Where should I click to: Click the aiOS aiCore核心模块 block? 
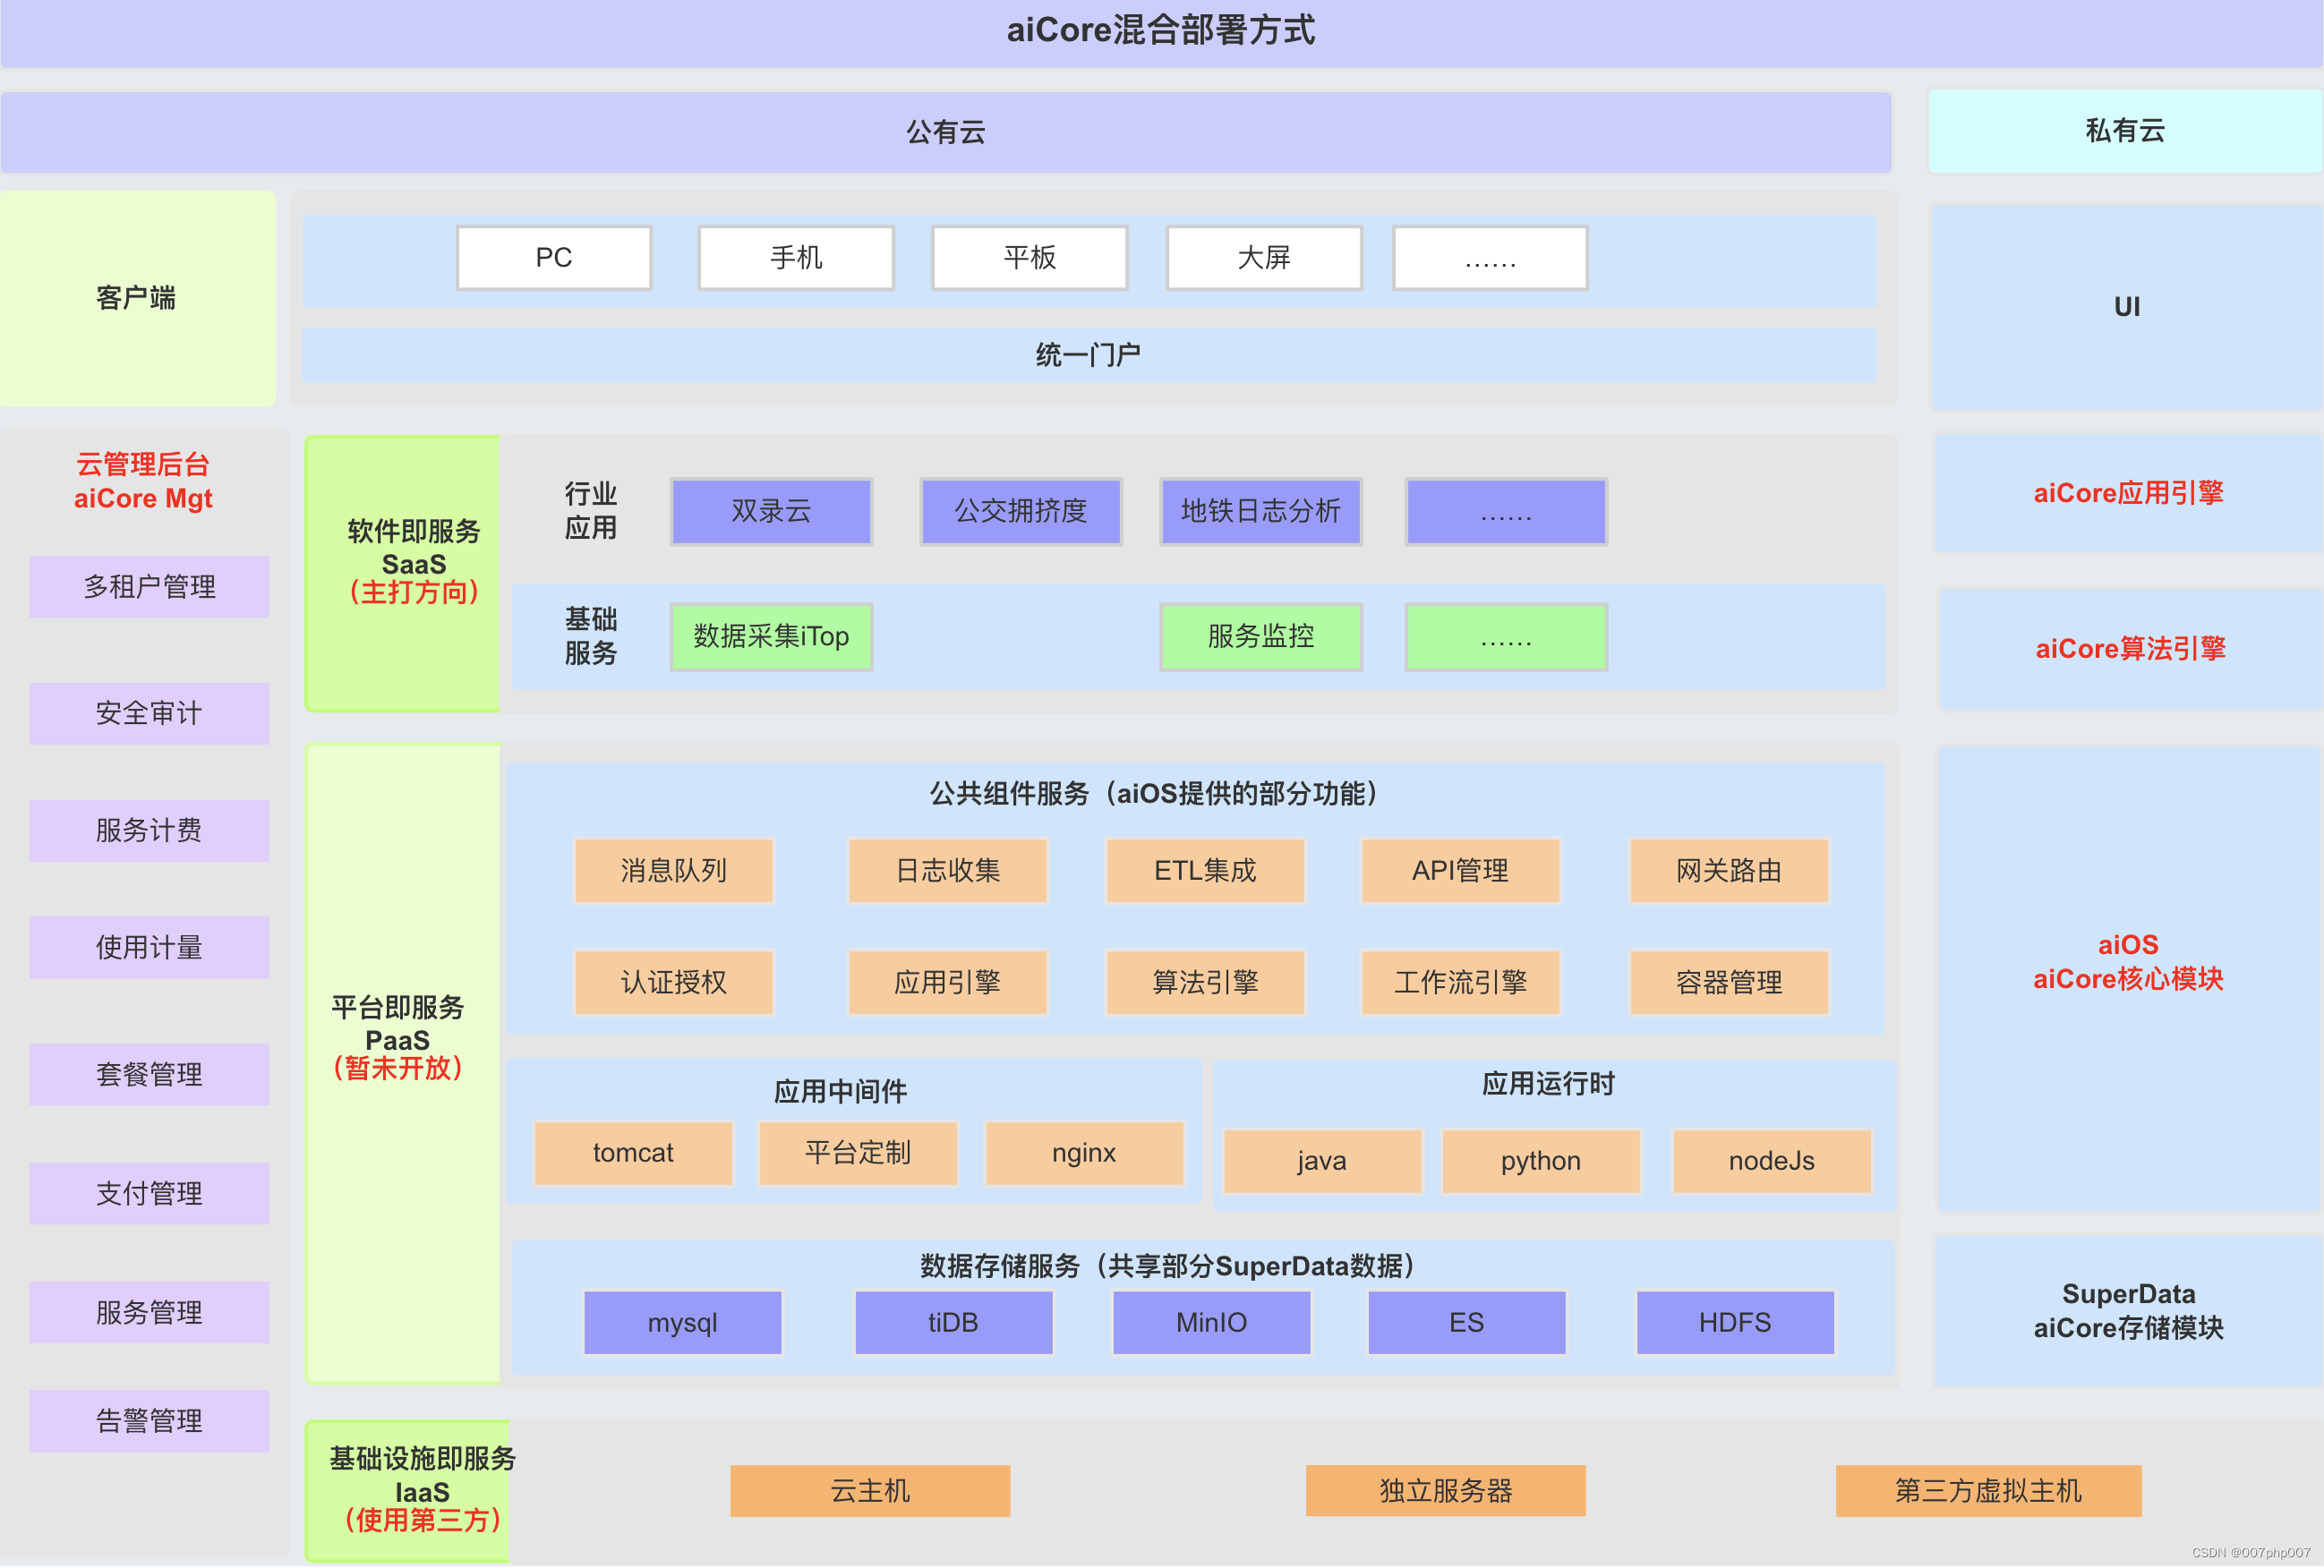click(2129, 979)
